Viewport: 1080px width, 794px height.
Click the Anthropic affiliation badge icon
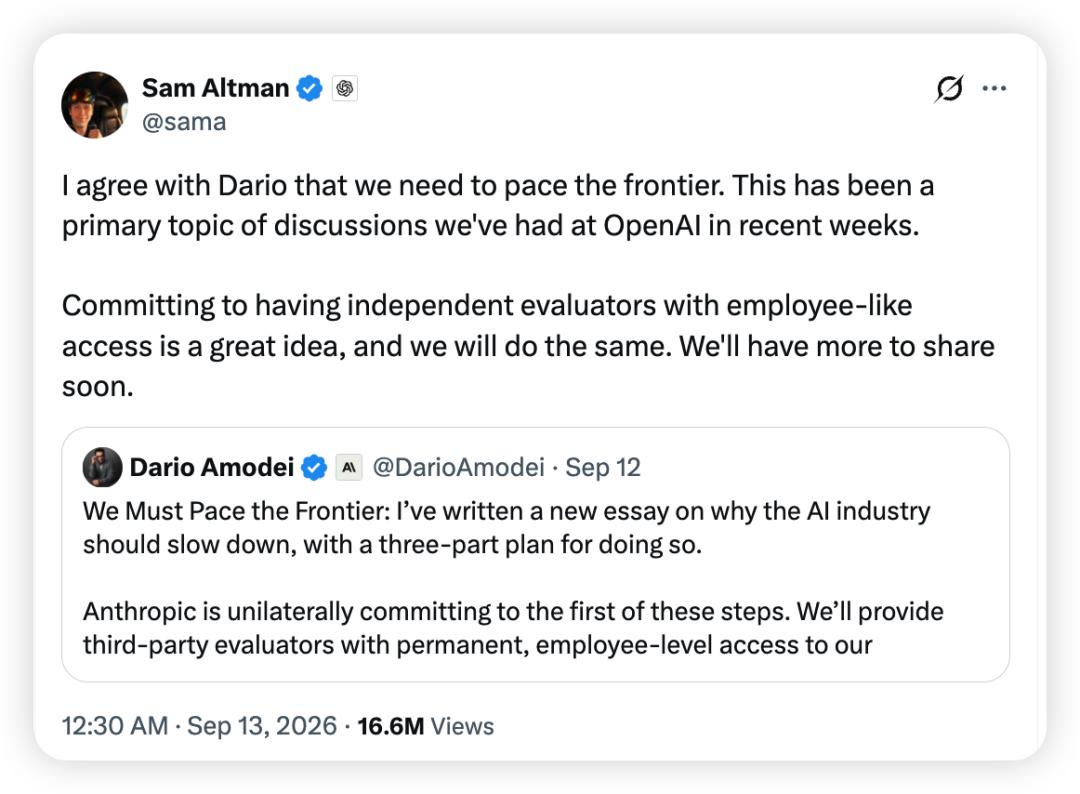[x=349, y=468]
